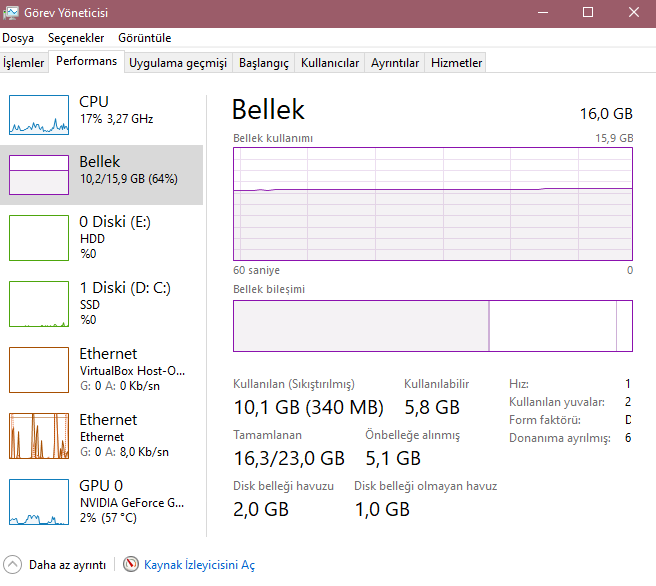Select CPU 17% 3,27 GHz entry
Viewport: 656px width, 586px height.
tap(116, 110)
